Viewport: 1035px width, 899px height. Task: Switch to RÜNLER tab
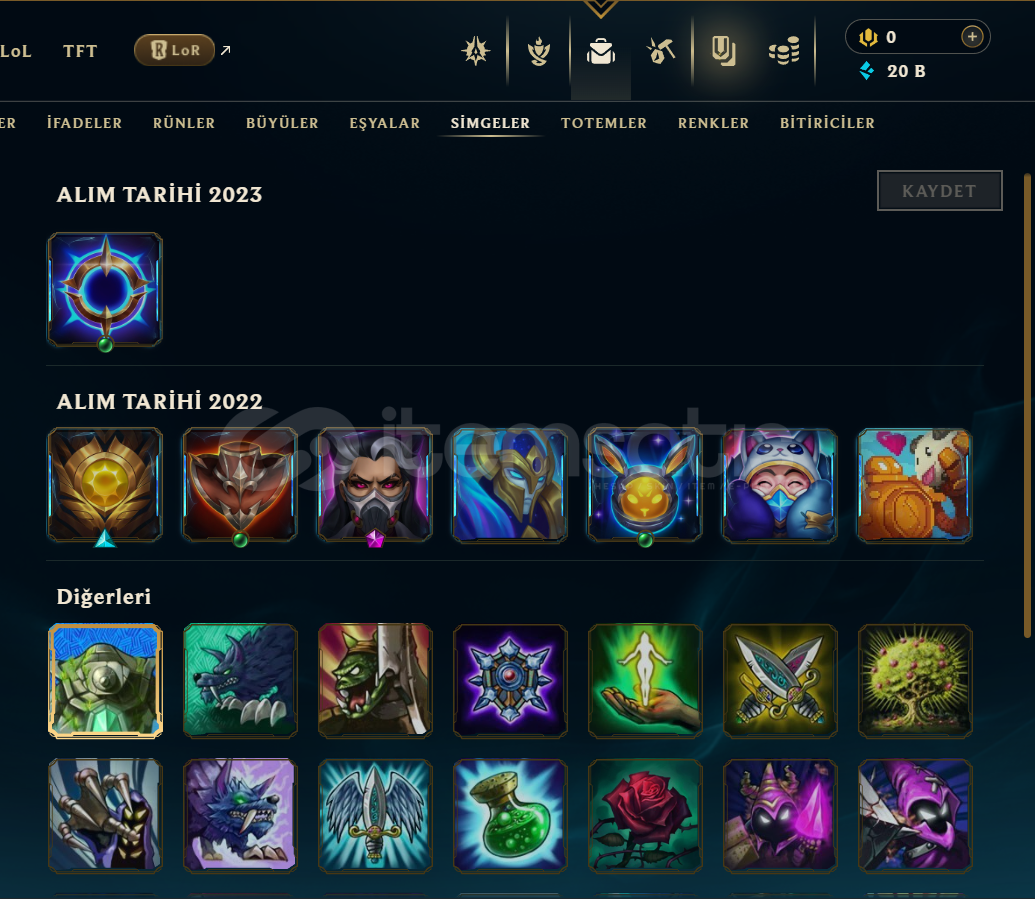click(184, 123)
